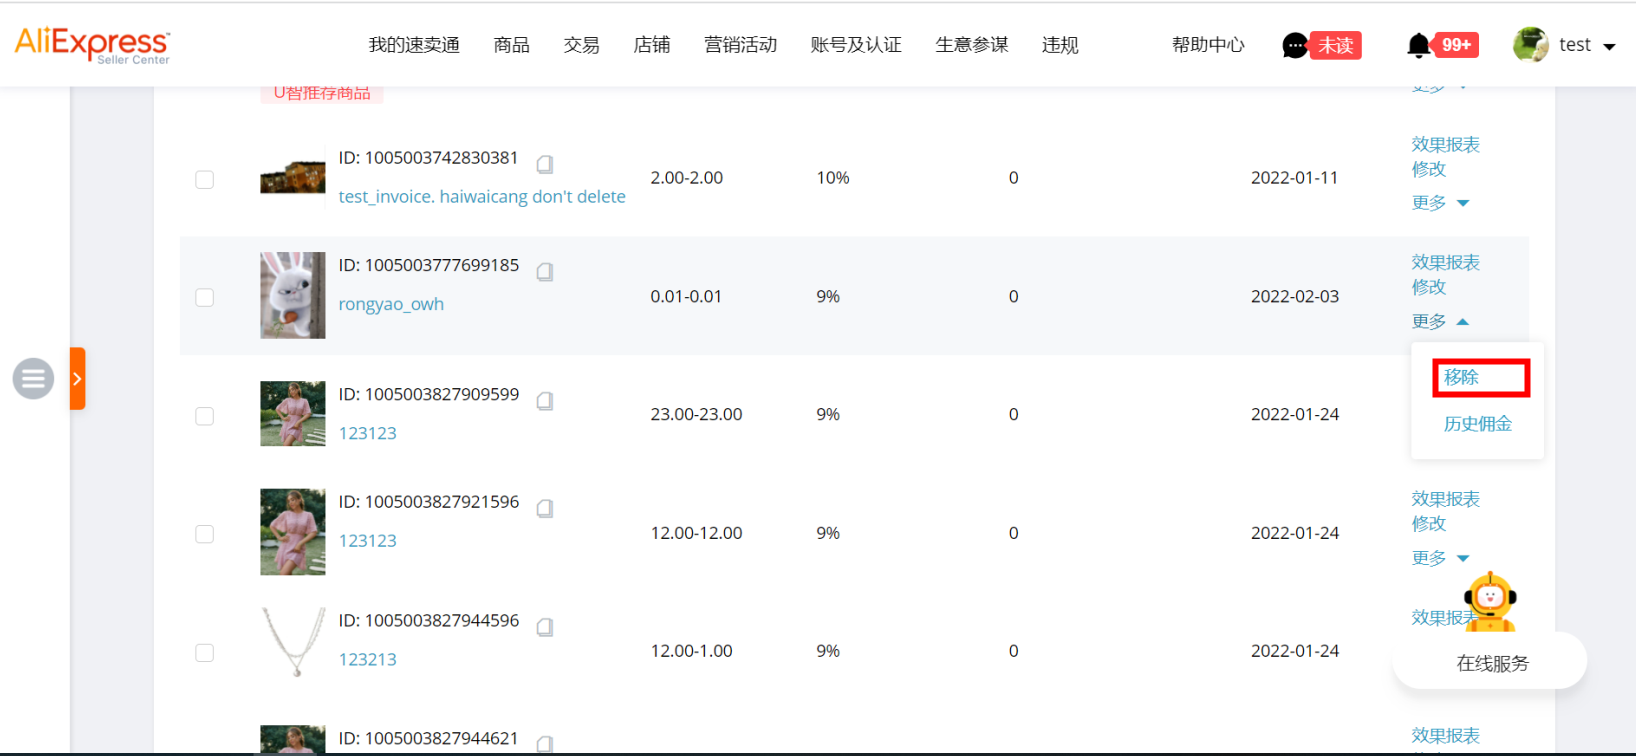
Task: Open the notifications bell icon
Action: pos(1418,46)
